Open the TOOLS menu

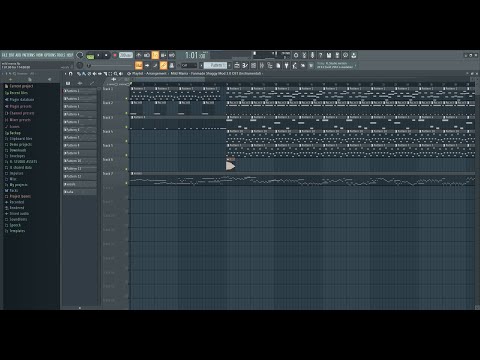click(61, 55)
